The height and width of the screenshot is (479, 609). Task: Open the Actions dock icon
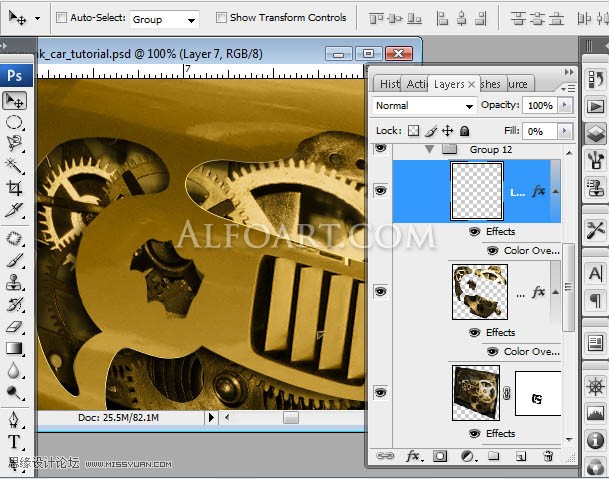[x=596, y=106]
